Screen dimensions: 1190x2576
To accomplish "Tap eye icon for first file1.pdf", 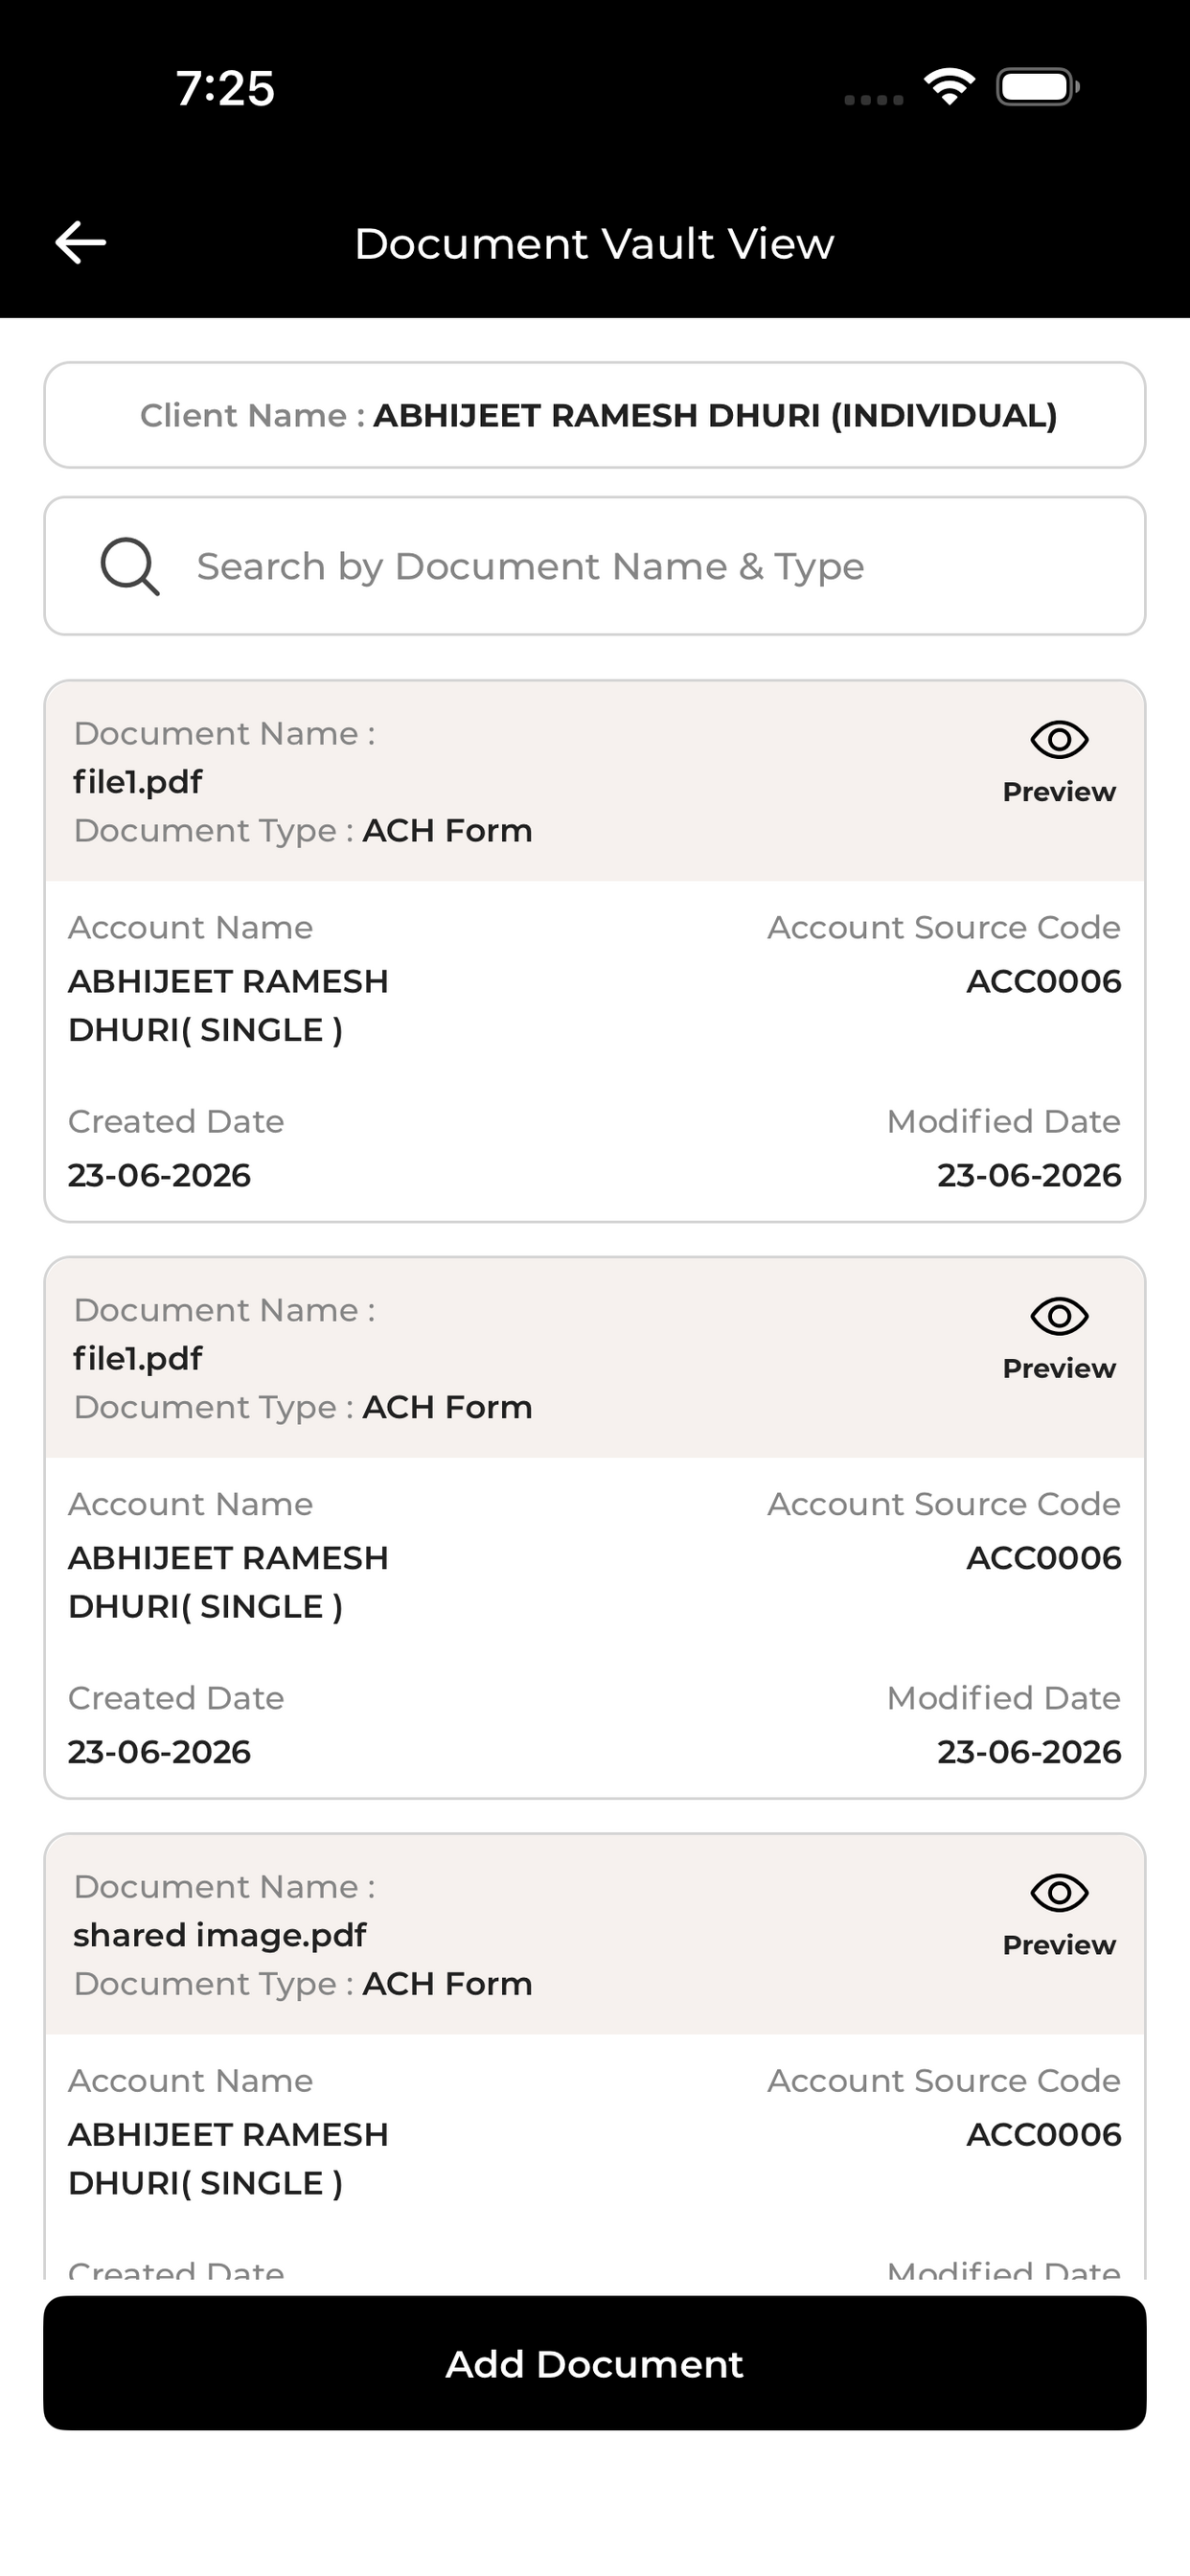I will click(1059, 740).
